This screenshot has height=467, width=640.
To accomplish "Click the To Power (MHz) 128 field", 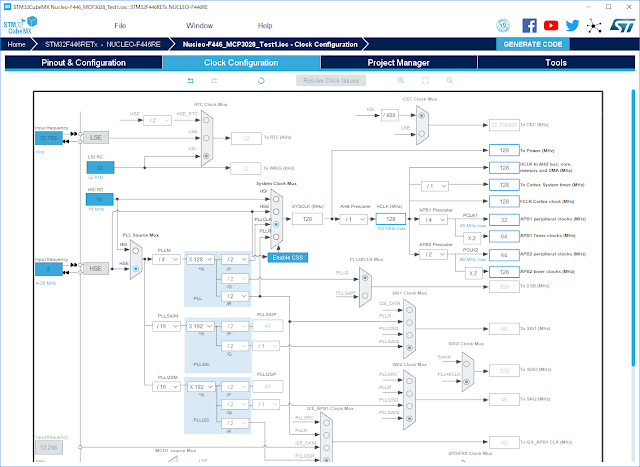I will (x=504, y=150).
